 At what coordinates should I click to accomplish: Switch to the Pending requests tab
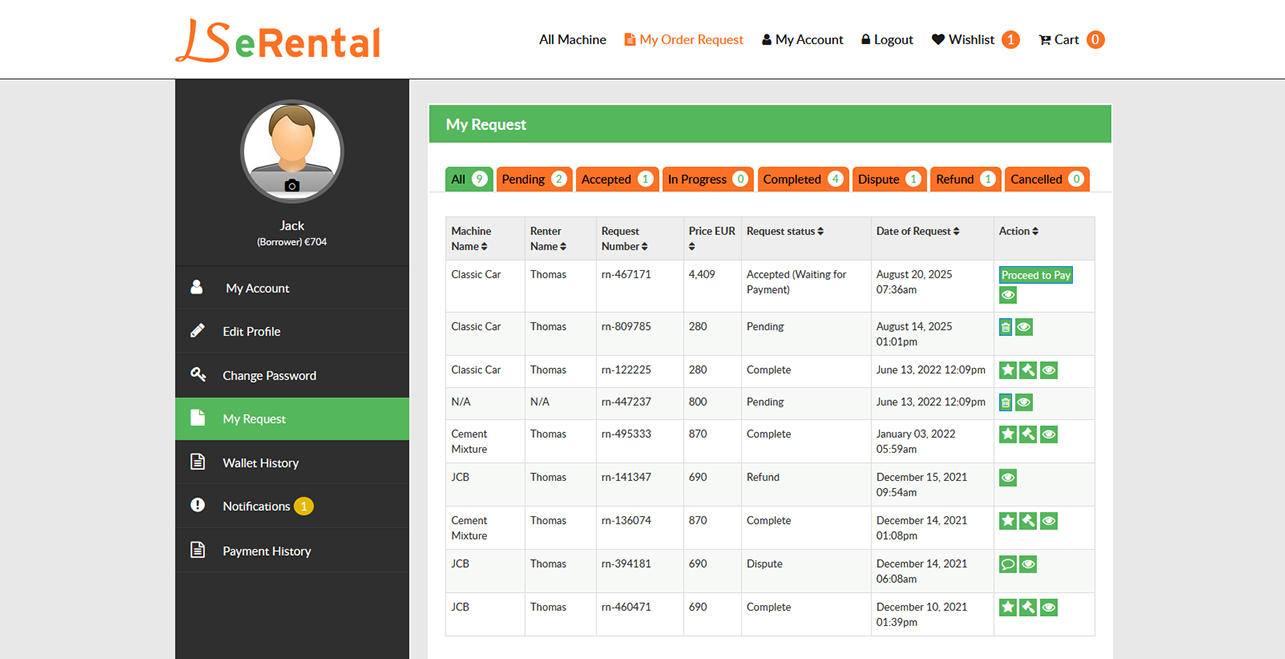533,178
